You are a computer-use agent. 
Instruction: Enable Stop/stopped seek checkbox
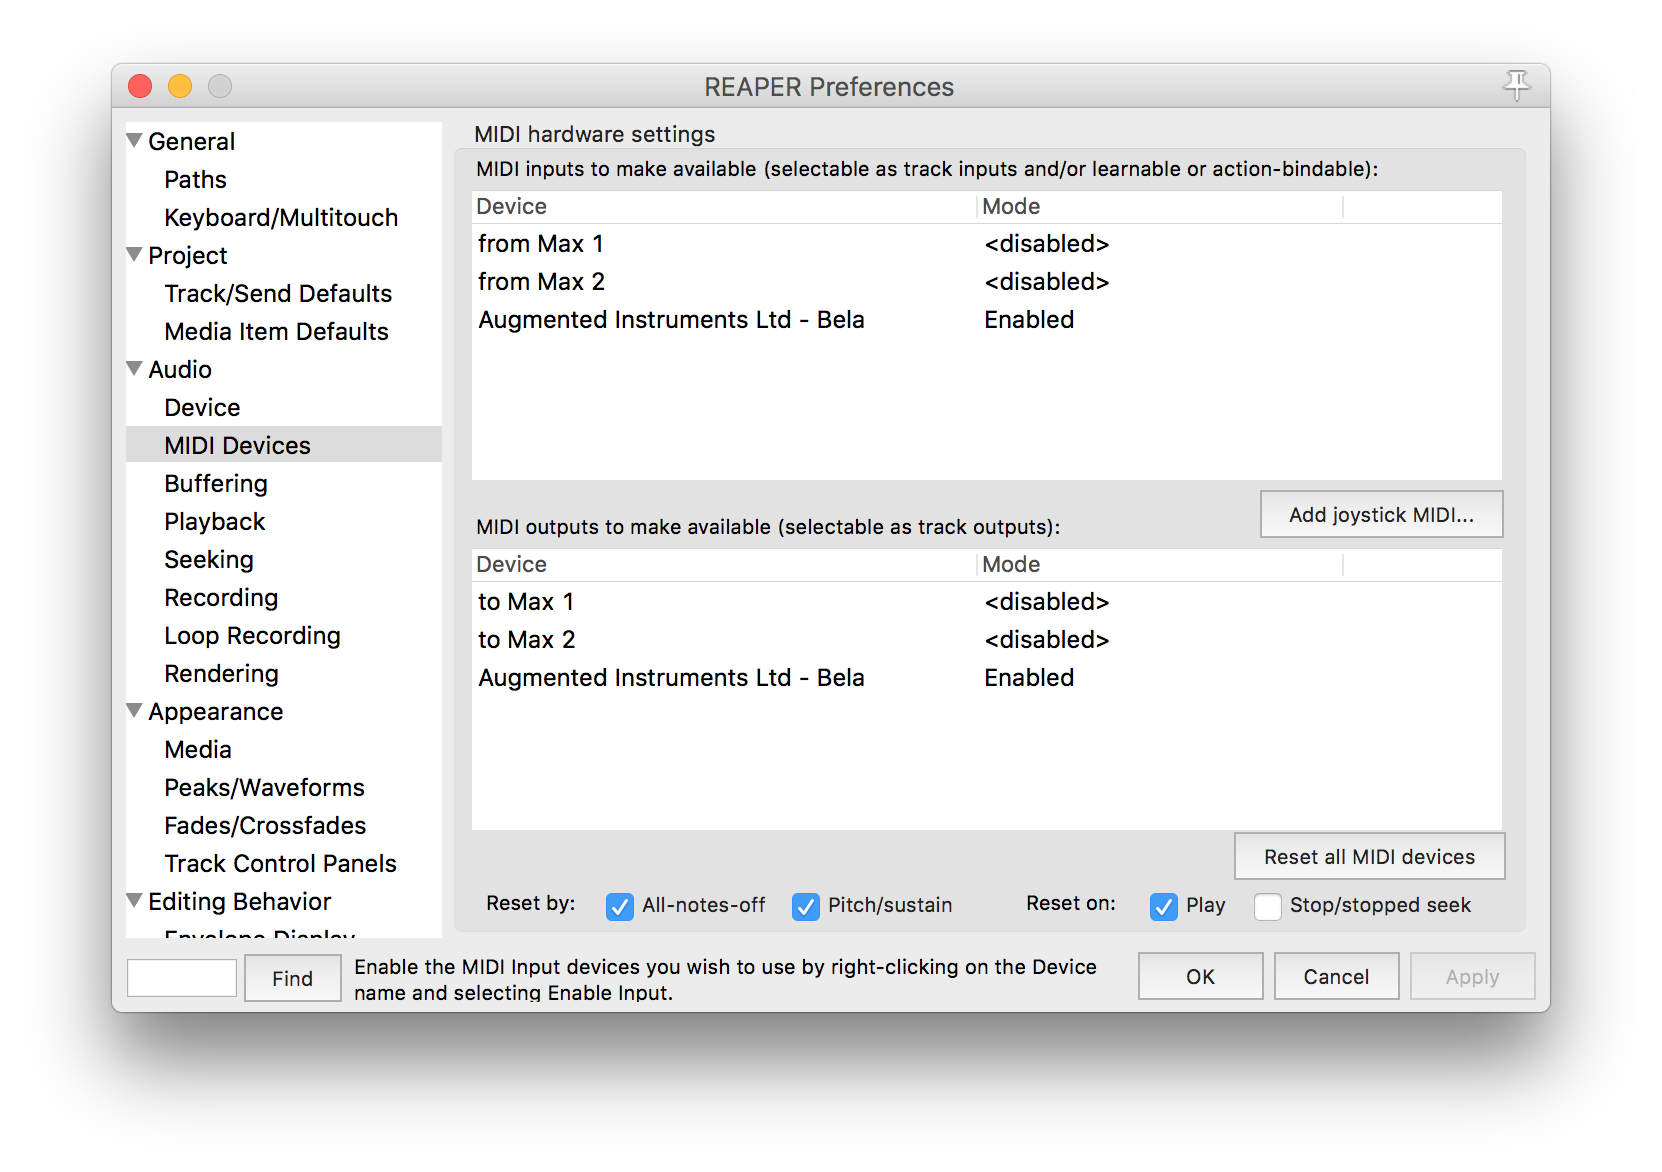pos(1268,906)
